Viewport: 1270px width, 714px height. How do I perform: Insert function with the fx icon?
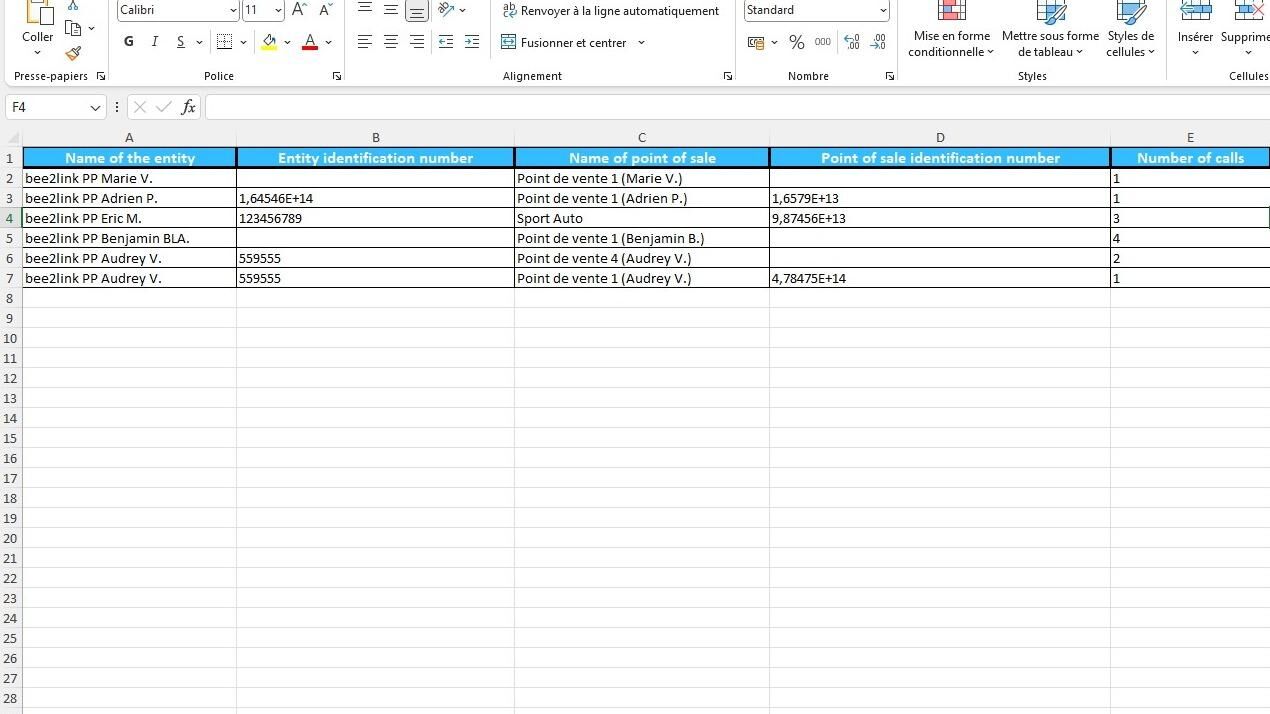[188, 107]
